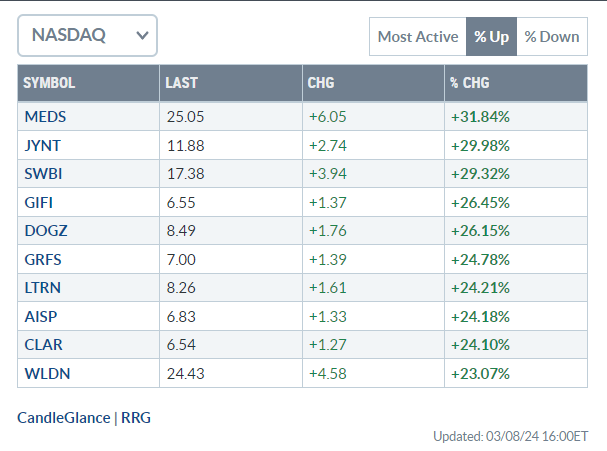Open the AISP ticker
The width and height of the screenshot is (607, 451).
(x=41, y=316)
